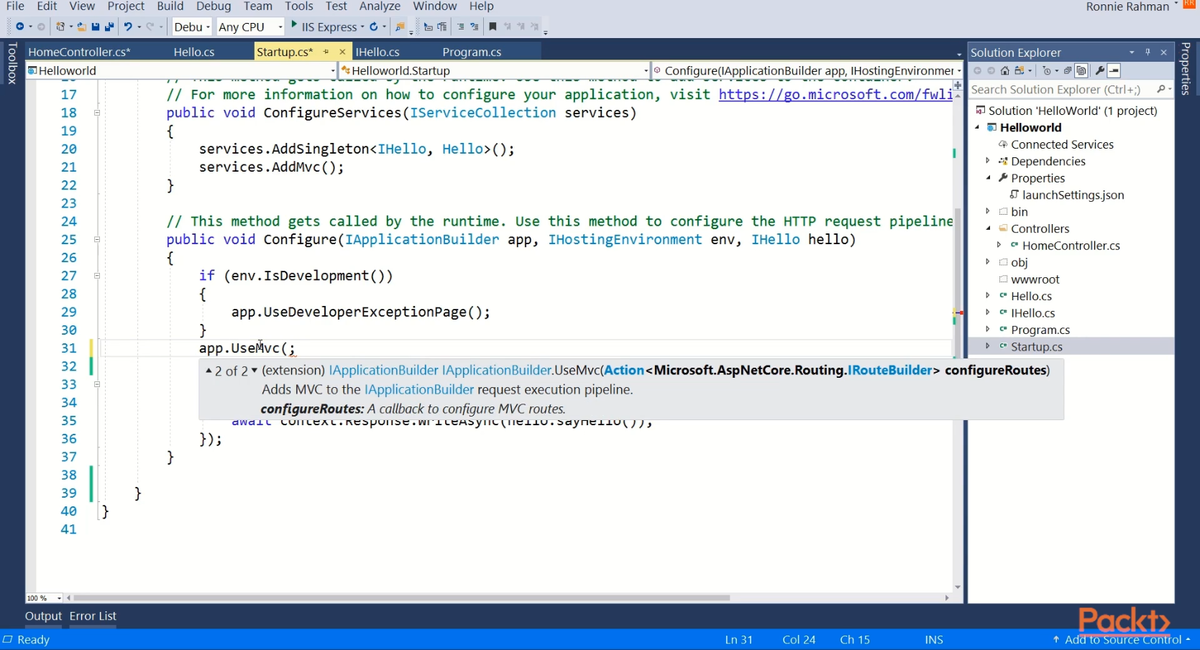Click the Save icon in toolbar
Screen dimensions: 1200x650
[96, 27]
